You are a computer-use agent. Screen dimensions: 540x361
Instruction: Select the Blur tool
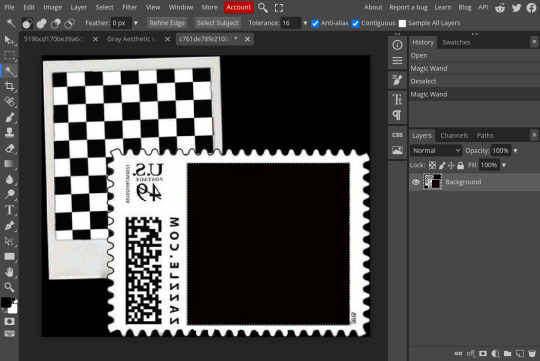click(x=9, y=179)
